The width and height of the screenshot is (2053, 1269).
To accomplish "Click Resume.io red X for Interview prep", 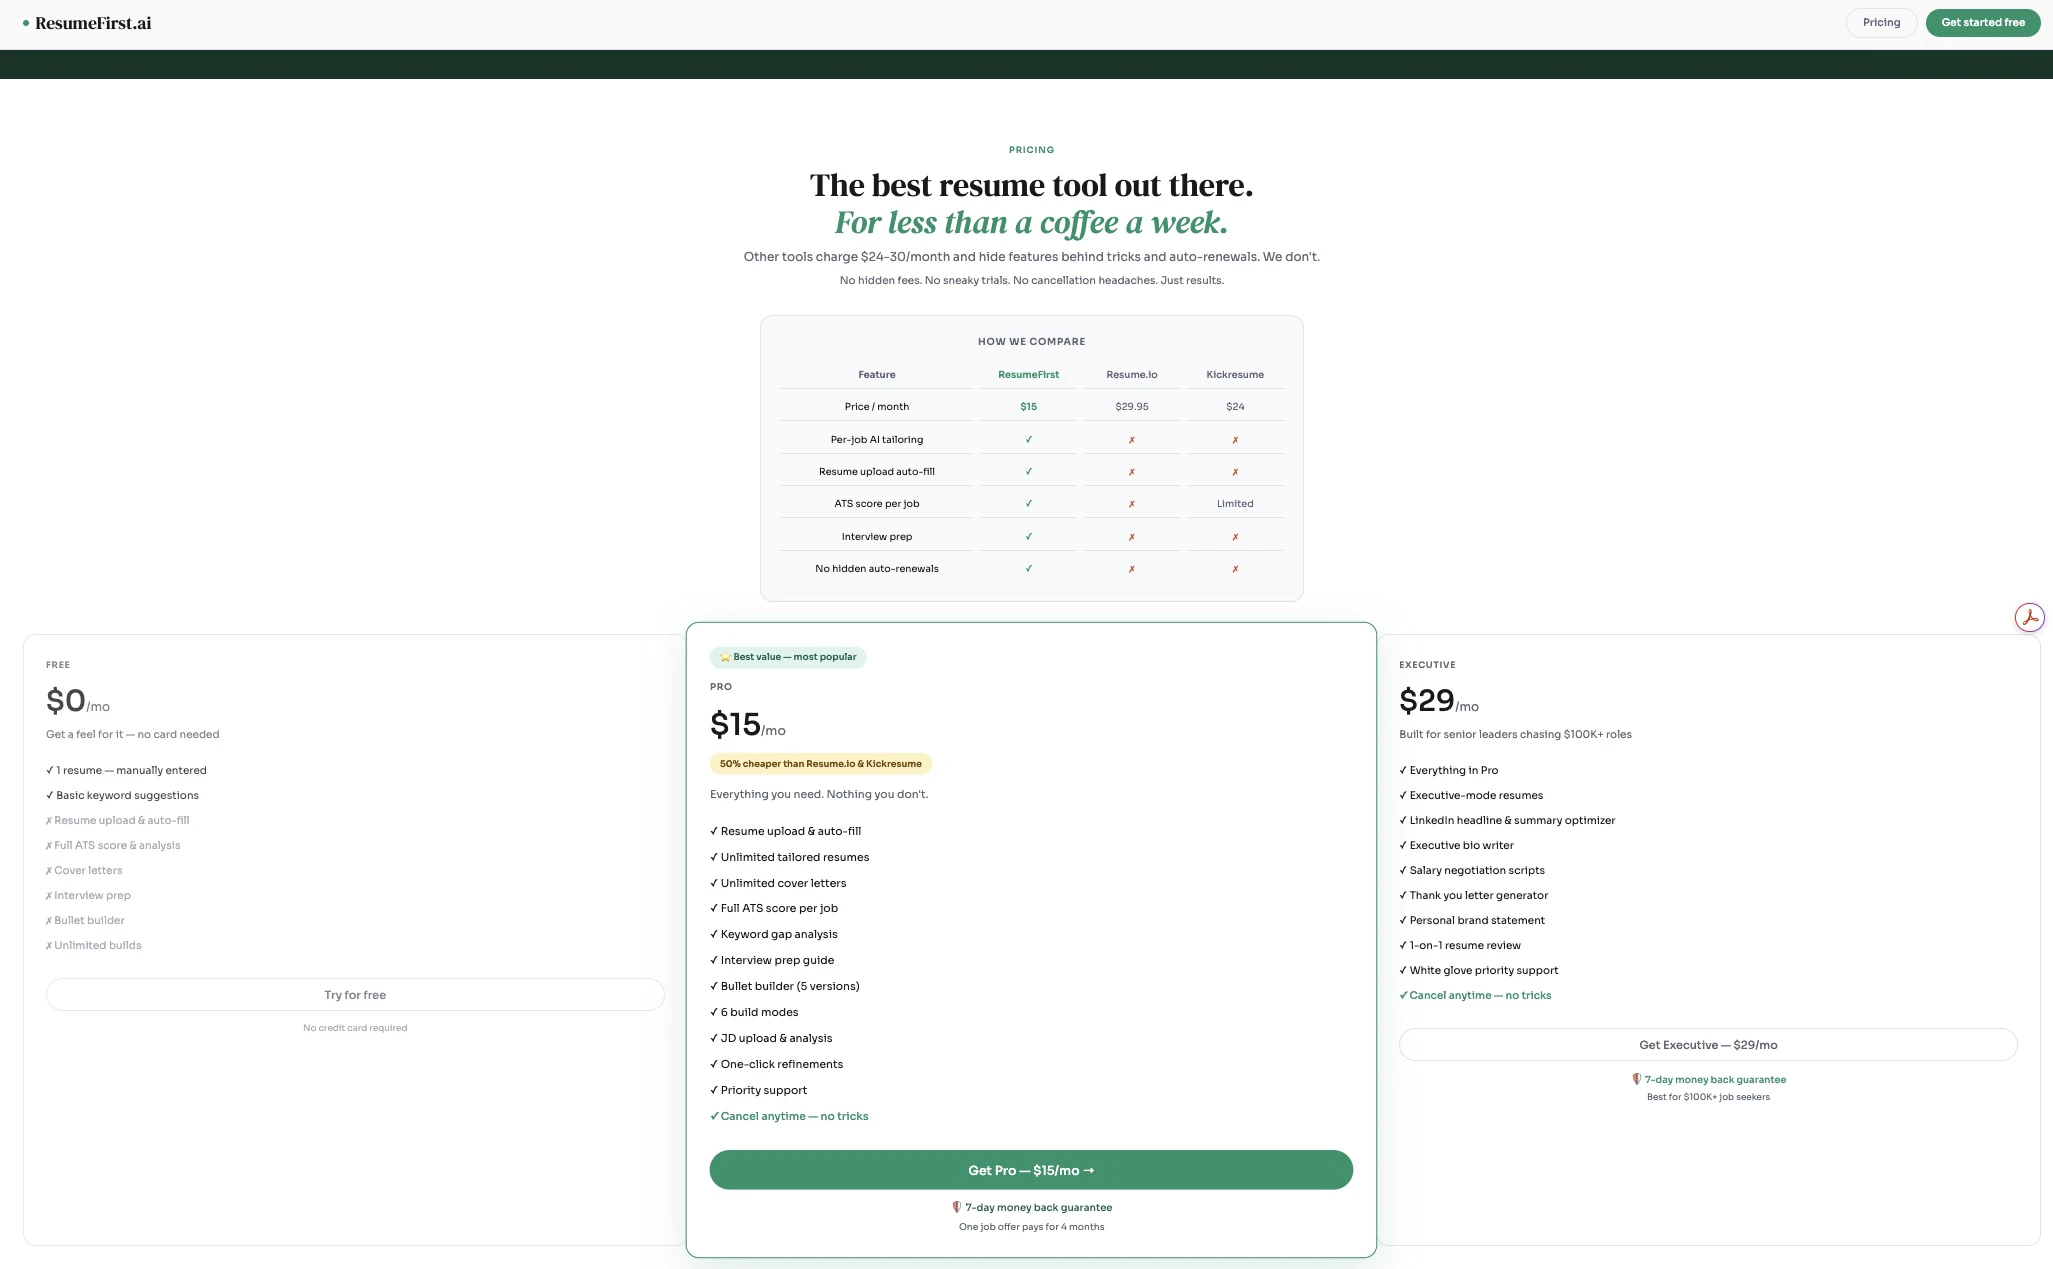I will (1131, 537).
